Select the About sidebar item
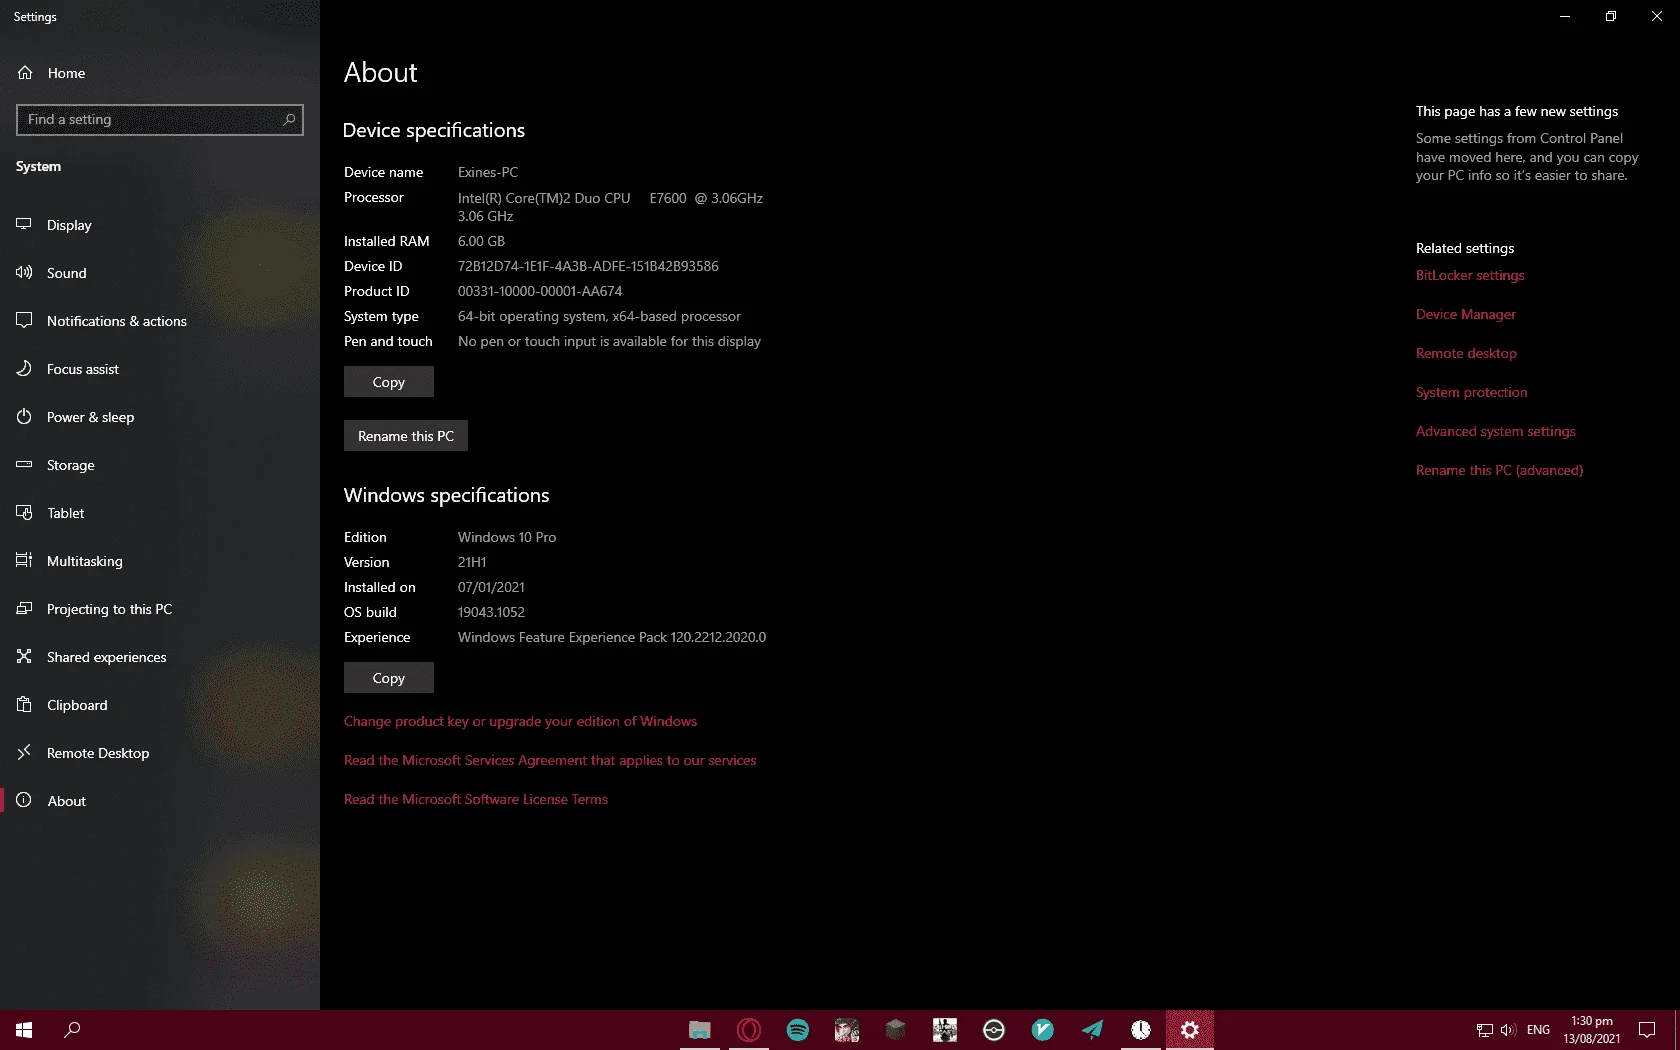1680x1050 pixels. coord(160,801)
